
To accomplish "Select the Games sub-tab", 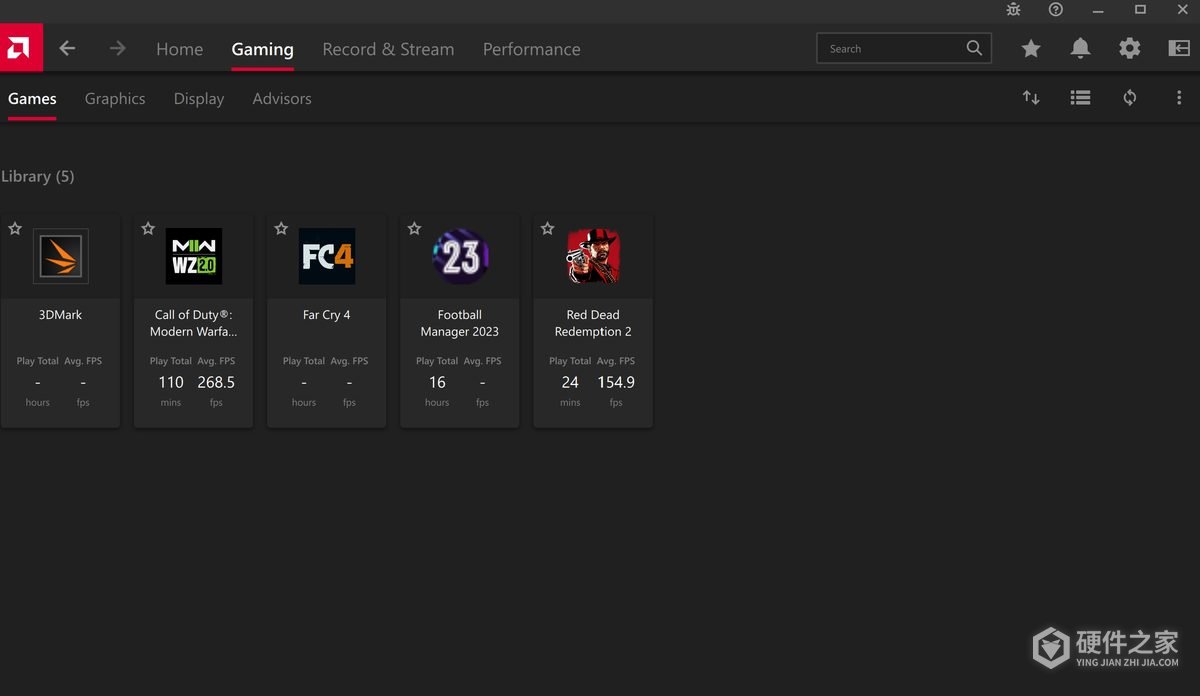I will coord(32,99).
